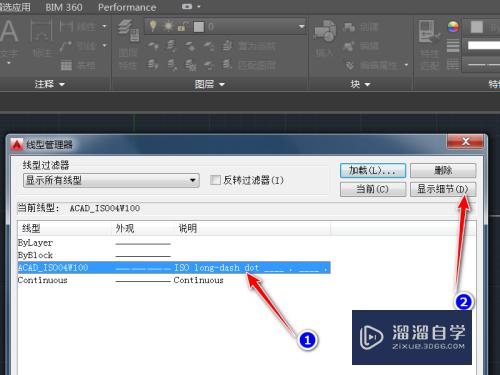
Task: Open the 线性 dropdown arrow
Action: pos(104,26)
